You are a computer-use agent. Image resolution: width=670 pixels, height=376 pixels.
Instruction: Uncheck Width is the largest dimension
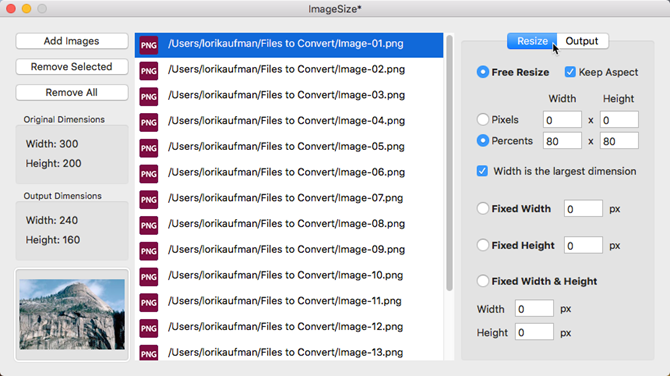point(482,171)
